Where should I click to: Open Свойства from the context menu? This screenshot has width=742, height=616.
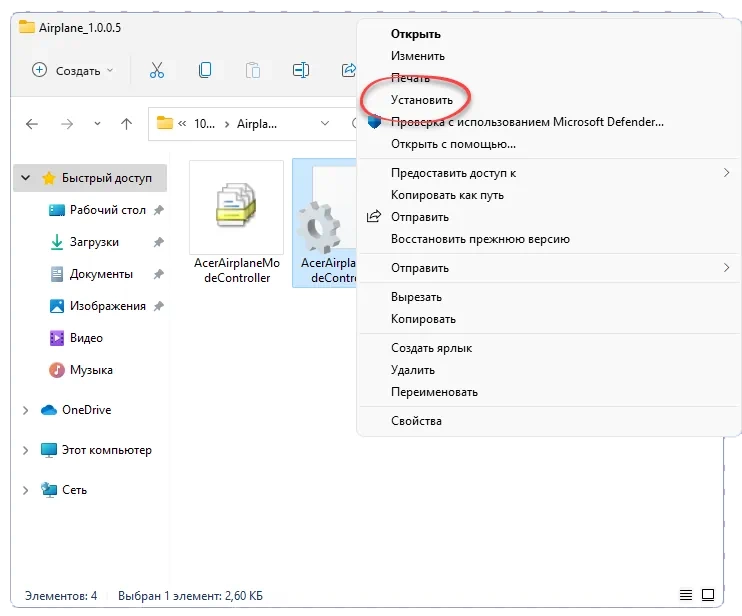click(x=416, y=421)
